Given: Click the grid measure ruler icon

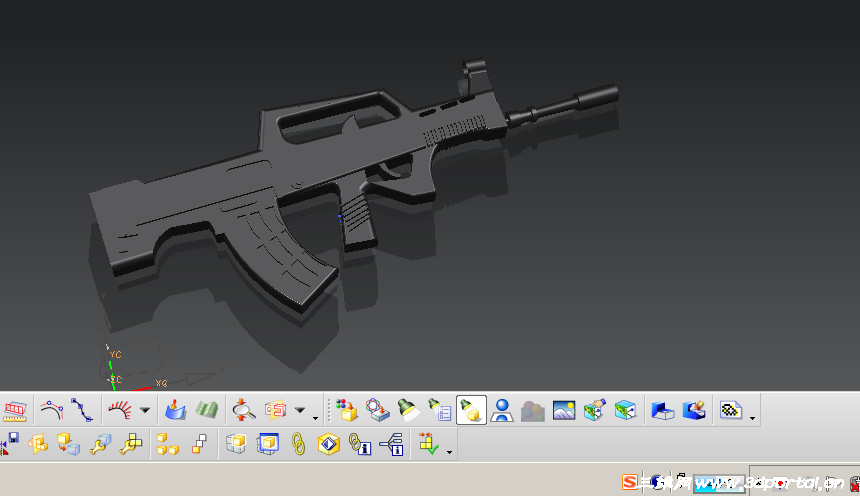Looking at the screenshot, I should [15, 410].
